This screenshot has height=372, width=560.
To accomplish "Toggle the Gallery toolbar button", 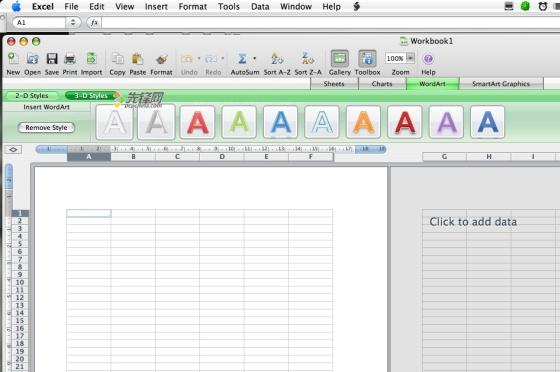I will click(x=340, y=59).
